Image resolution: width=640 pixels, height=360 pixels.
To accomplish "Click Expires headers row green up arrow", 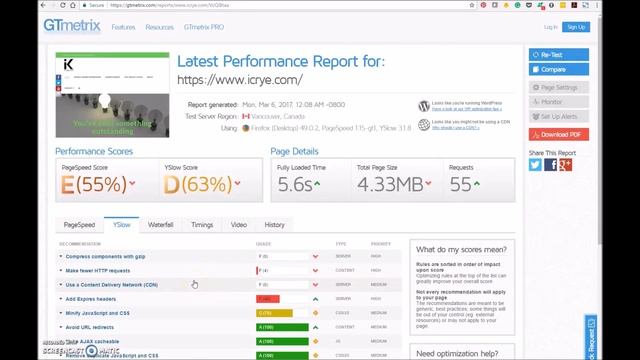I will click(316, 299).
